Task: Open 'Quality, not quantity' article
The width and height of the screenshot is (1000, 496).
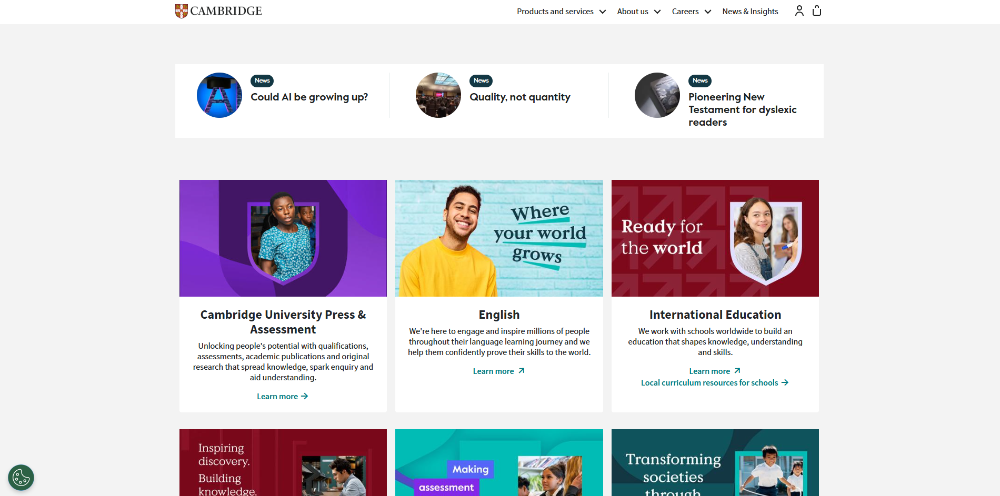Action: 520,97
